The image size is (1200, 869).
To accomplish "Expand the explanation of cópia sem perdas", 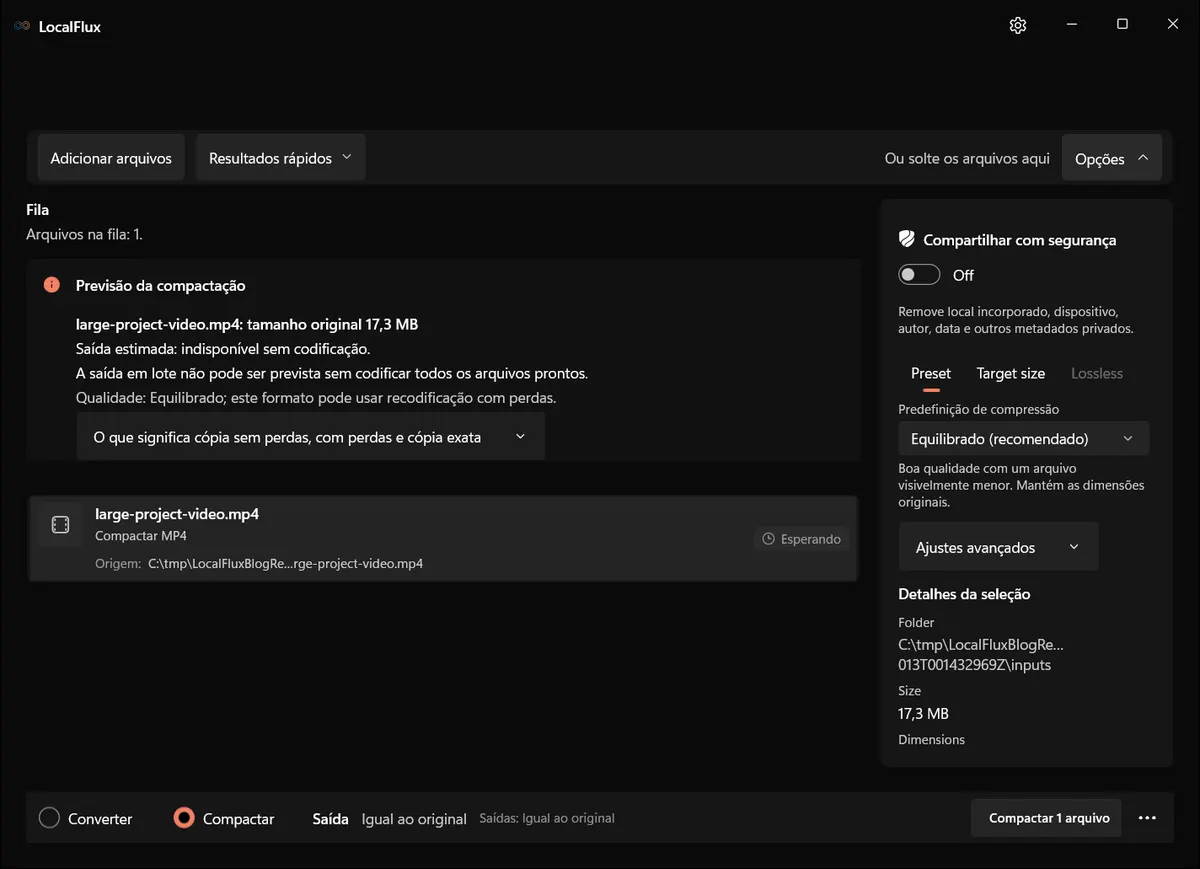I will (310, 437).
